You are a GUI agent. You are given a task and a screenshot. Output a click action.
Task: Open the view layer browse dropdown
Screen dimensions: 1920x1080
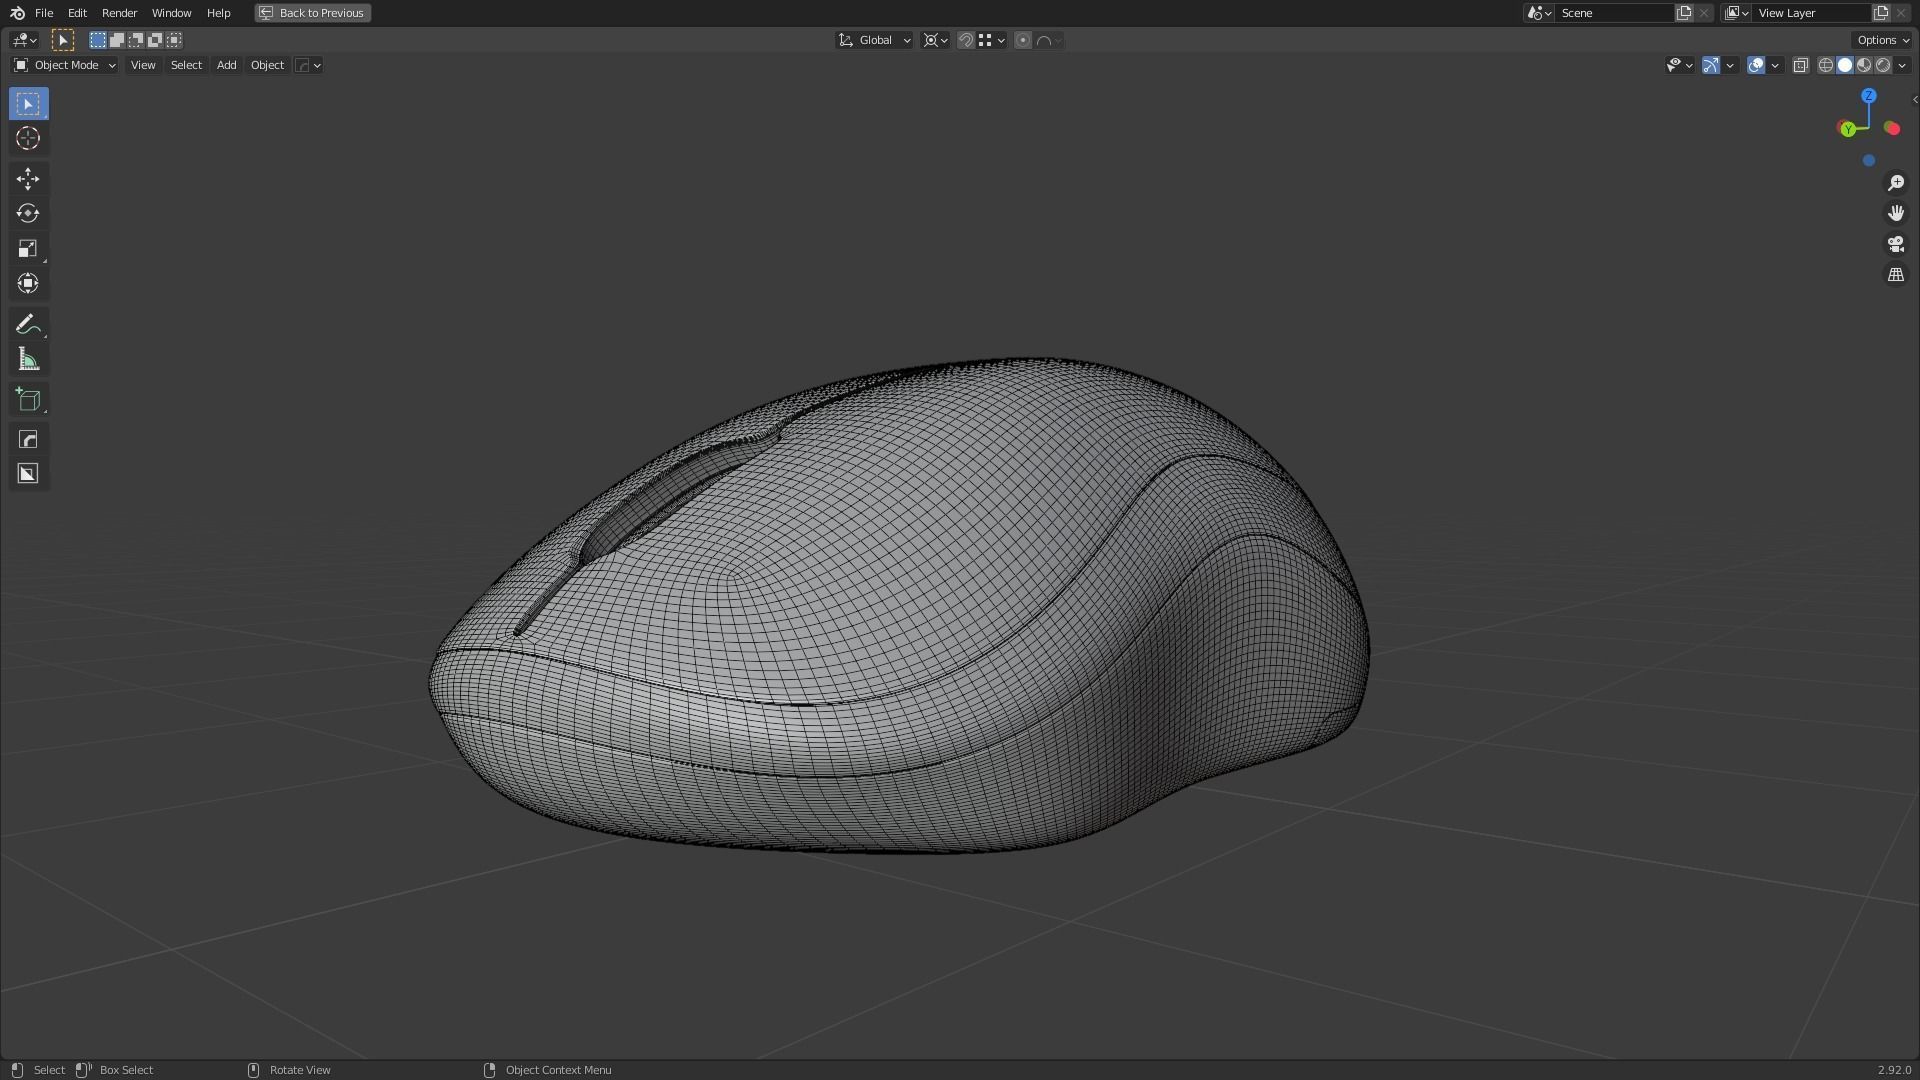(x=1736, y=13)
